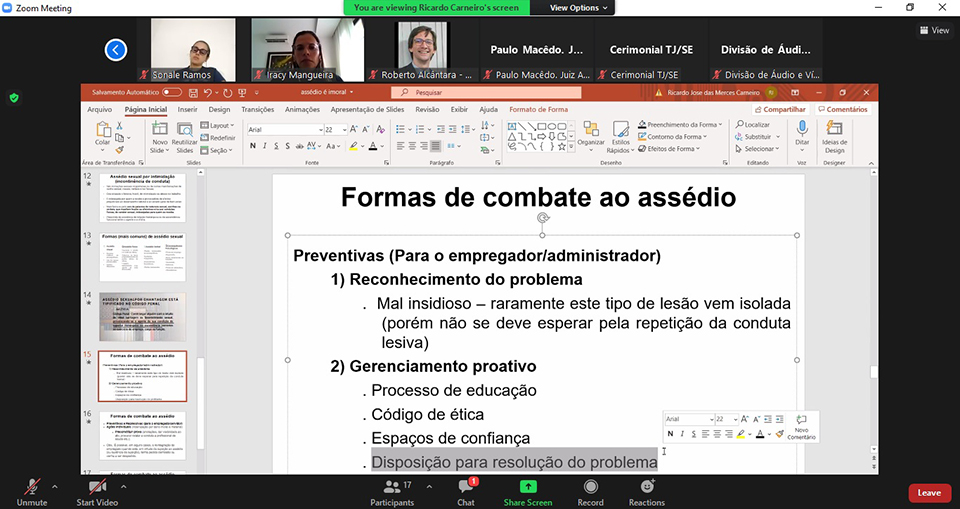The image size is (960, 509).
Task: Open the Animações ribbon tab
Action: coord(302,109)
